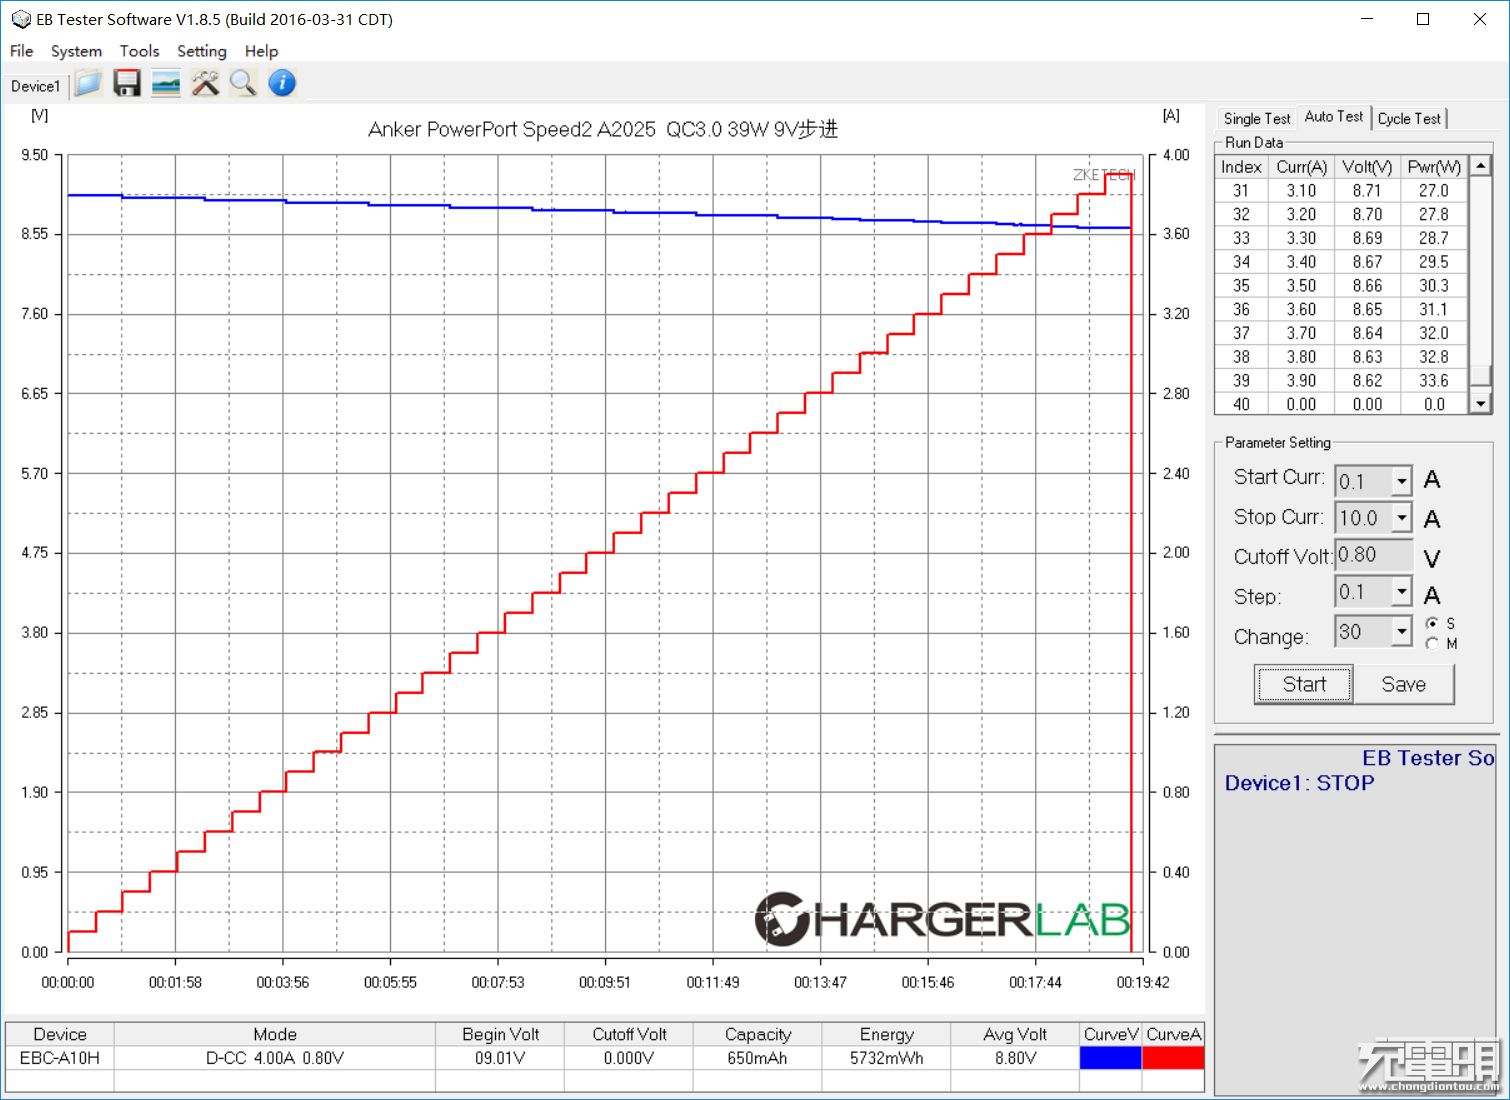Click the Curr(A) column header
This screenshot has width=1510, height=1100.
(1301, 167)
